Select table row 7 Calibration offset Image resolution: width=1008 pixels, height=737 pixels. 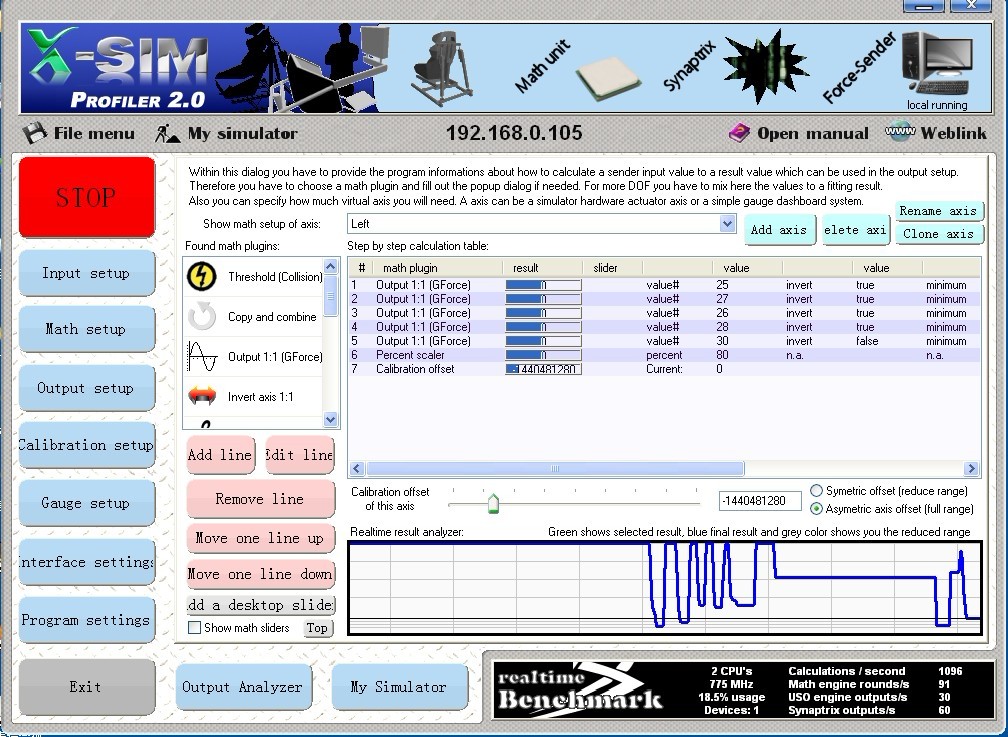[664, 369]
